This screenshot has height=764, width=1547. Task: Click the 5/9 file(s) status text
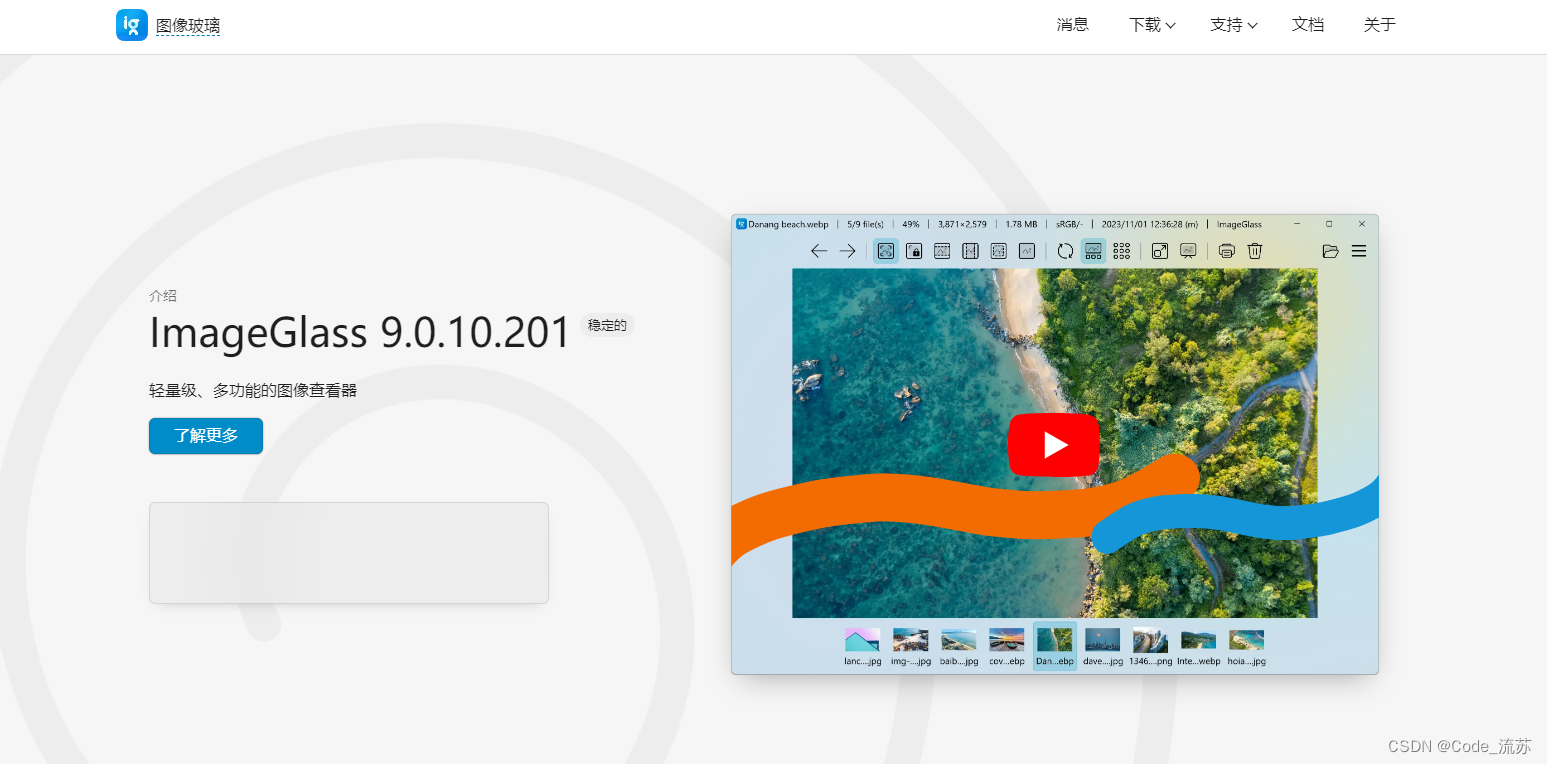(865, 224)
